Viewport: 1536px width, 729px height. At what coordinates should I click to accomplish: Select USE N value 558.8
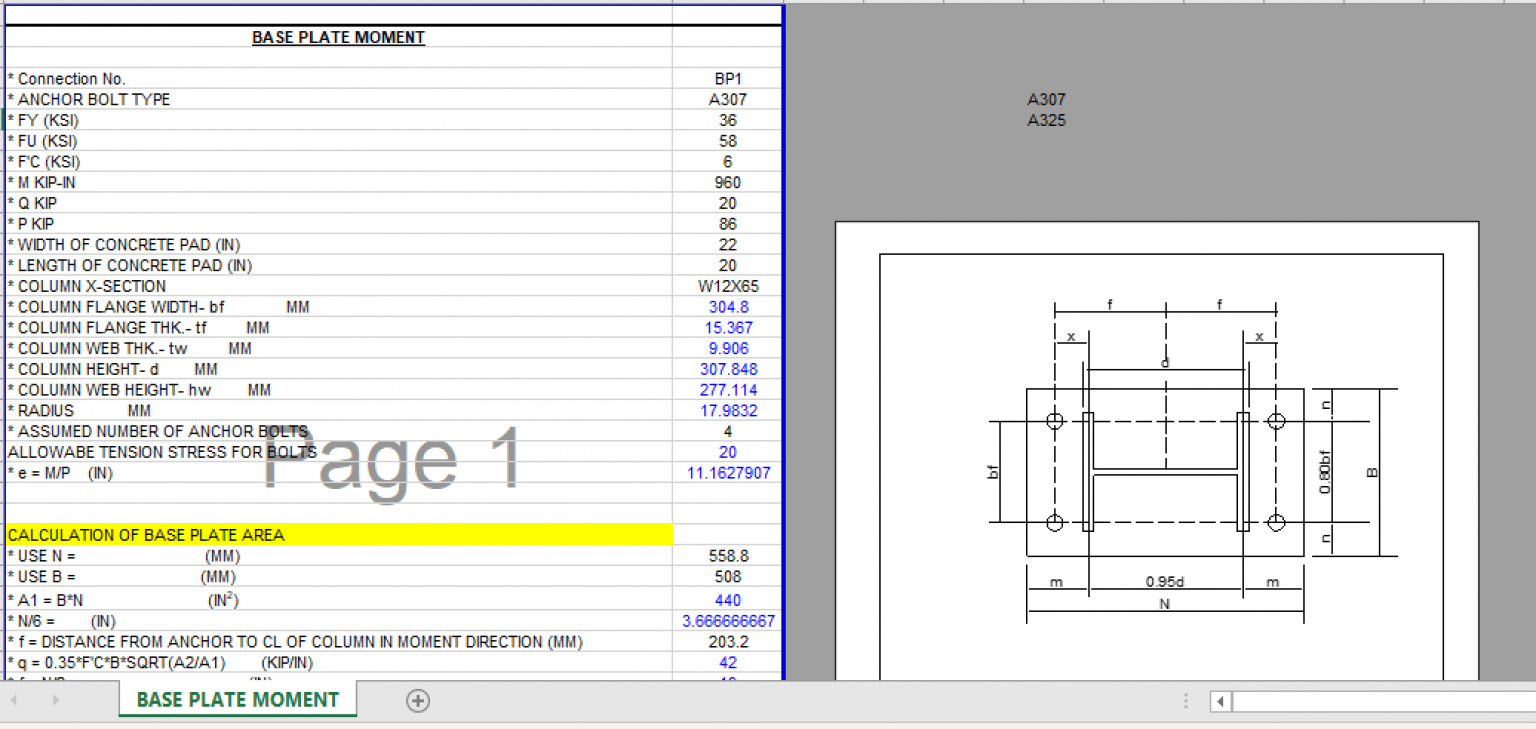[x=728, y=556]
